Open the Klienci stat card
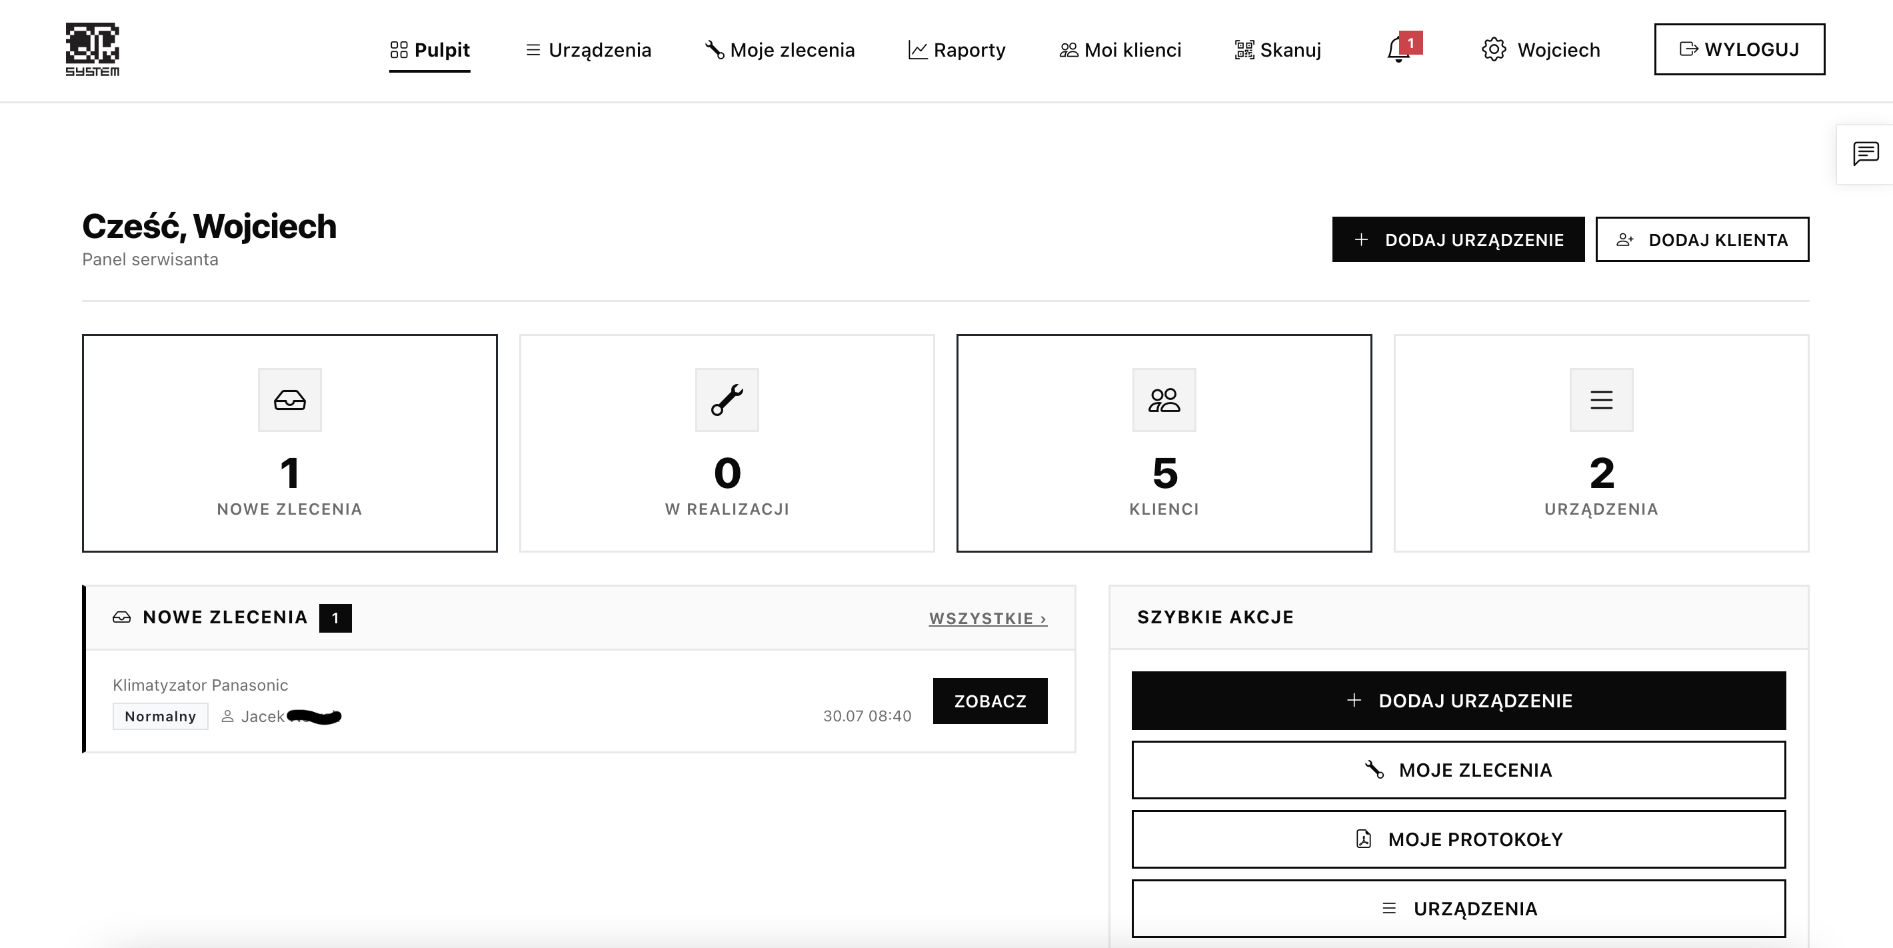 click(x=1164, y=443)
